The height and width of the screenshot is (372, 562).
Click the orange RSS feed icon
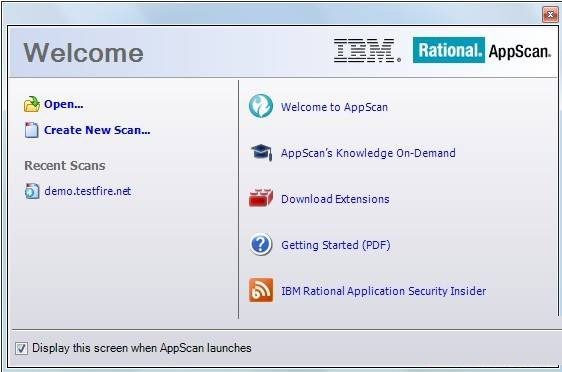pyautogui.click(x=261, y=290)
